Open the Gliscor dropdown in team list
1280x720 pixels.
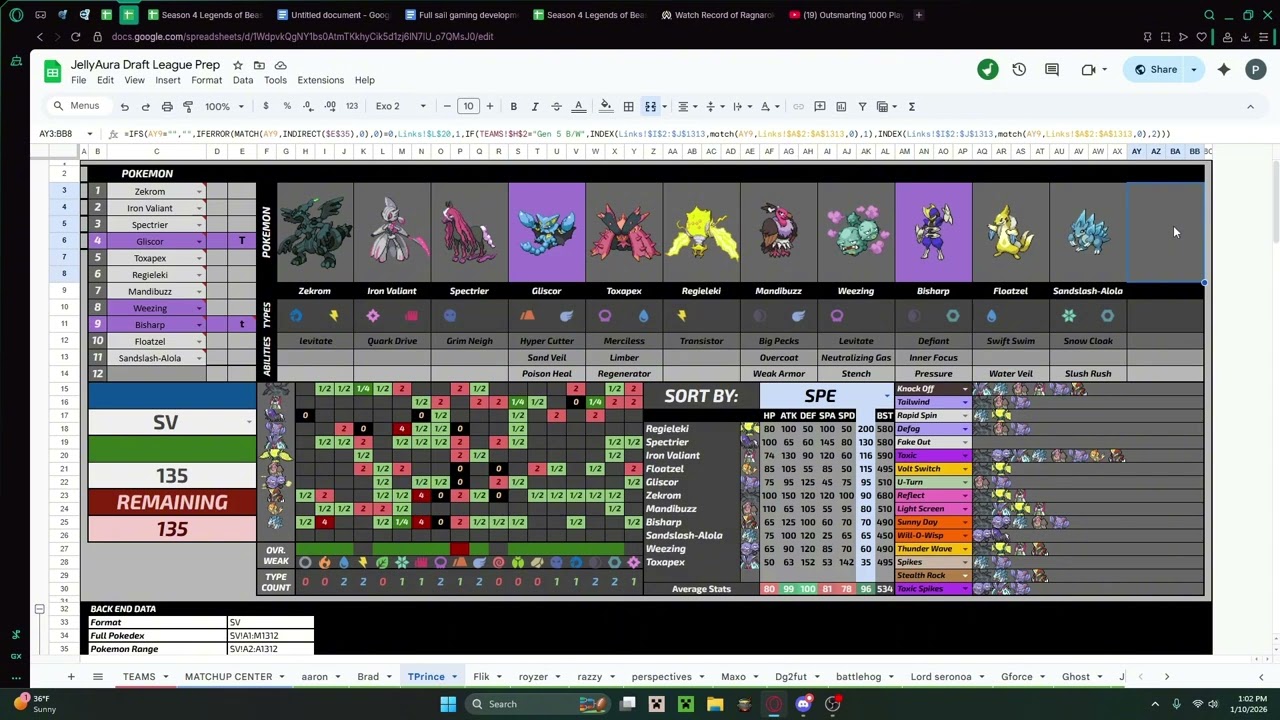pyautogui.click(x=199, y=242)
